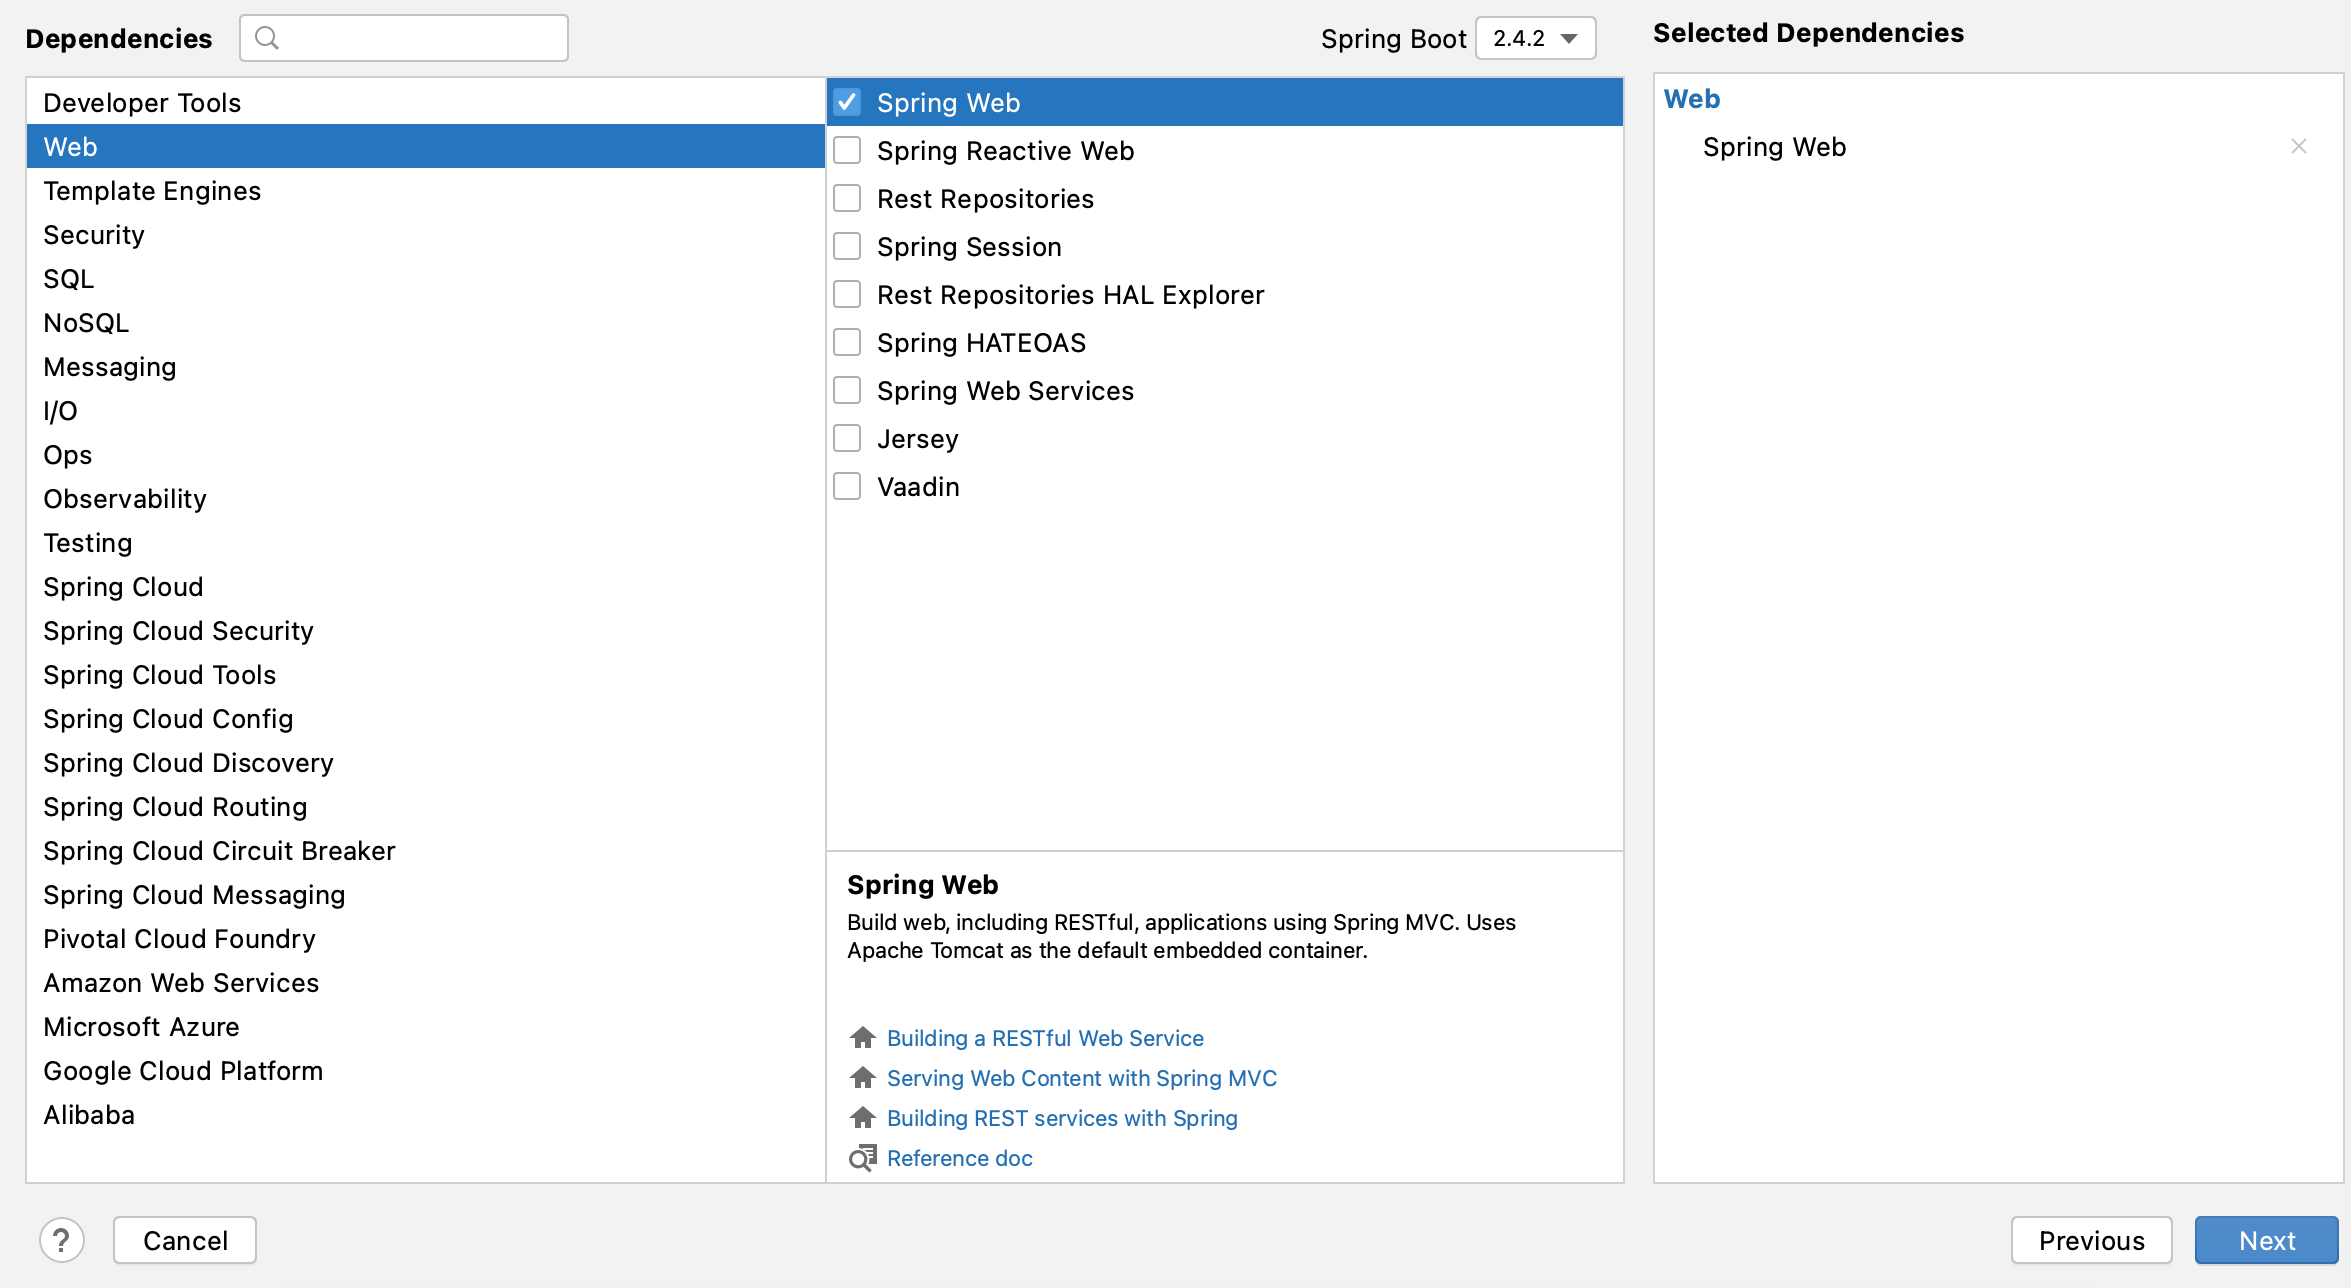
Task: Open Building a RESTful Web Service link
Action: coord(1045,1038)
